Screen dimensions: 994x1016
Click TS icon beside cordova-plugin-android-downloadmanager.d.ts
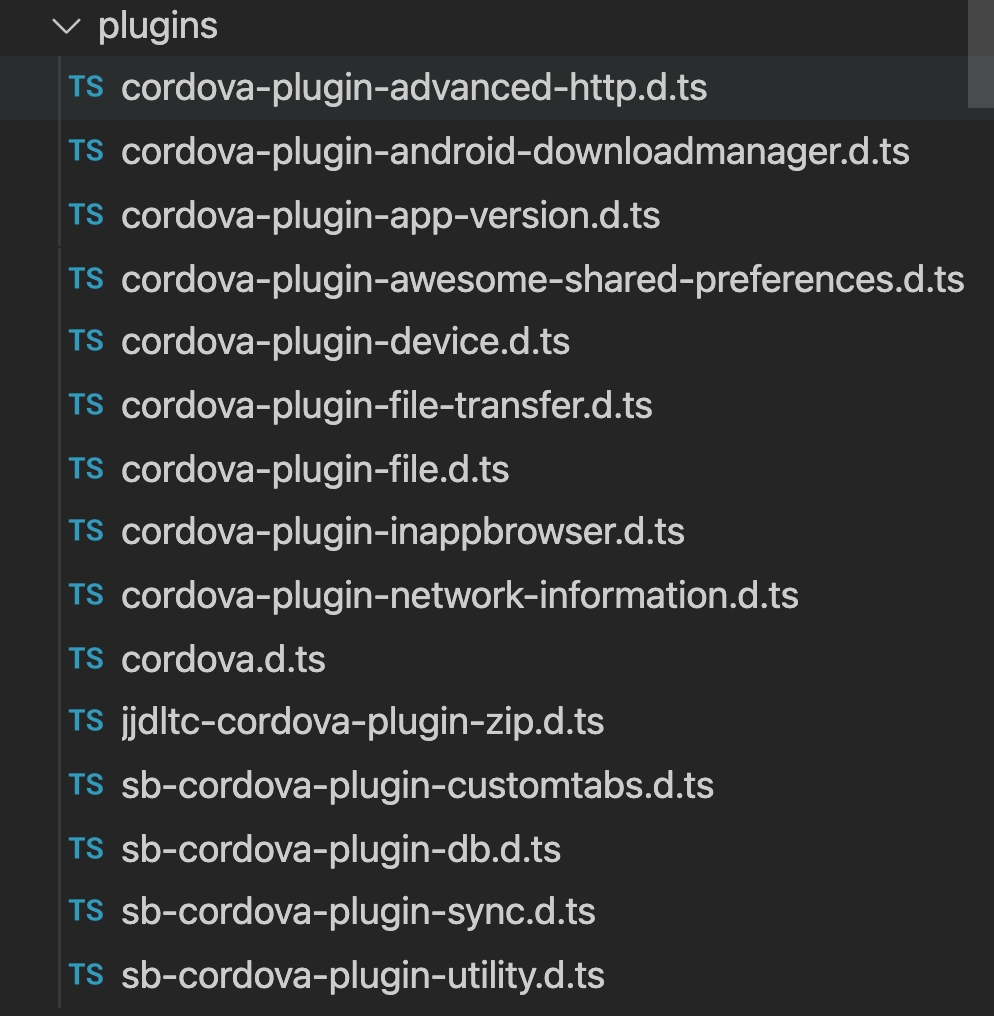point(86,151)
